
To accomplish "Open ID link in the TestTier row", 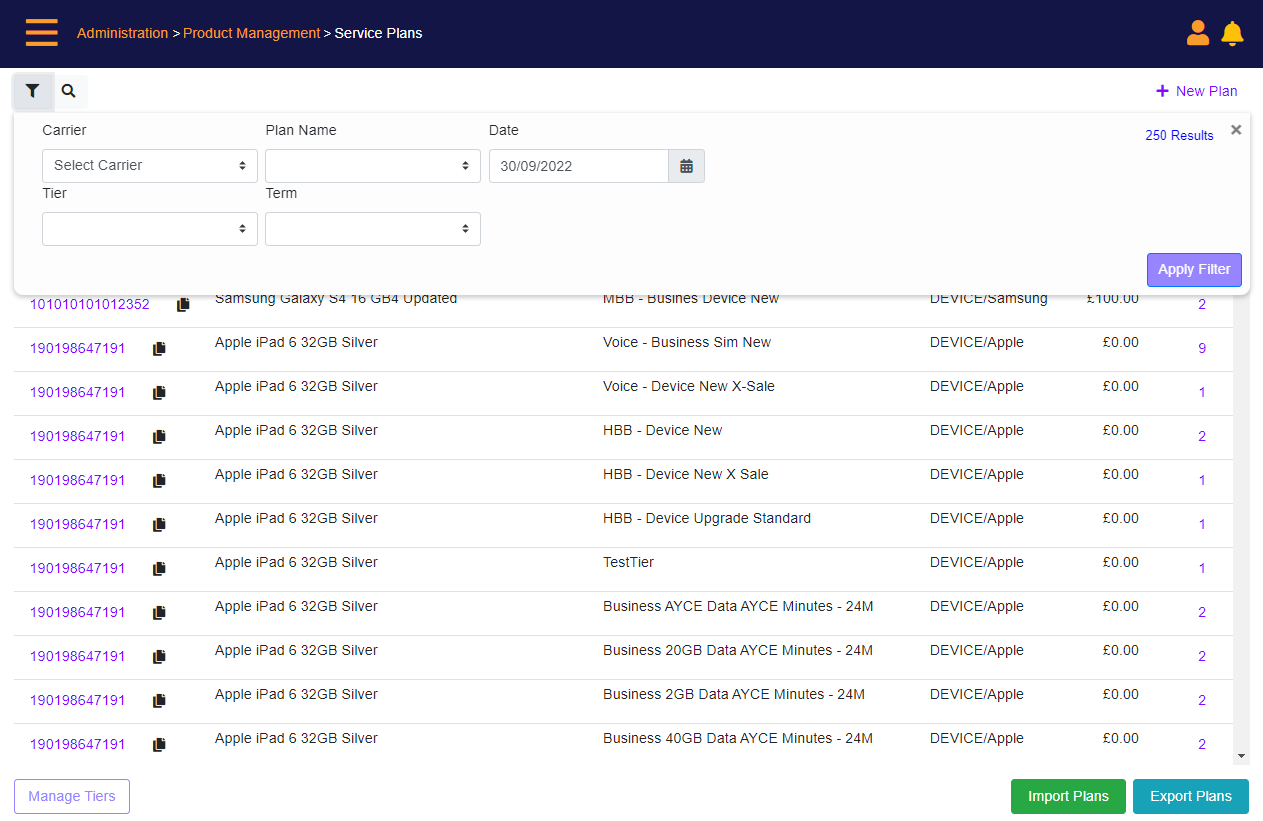I will pyautogui.click(x=78, y=569).
